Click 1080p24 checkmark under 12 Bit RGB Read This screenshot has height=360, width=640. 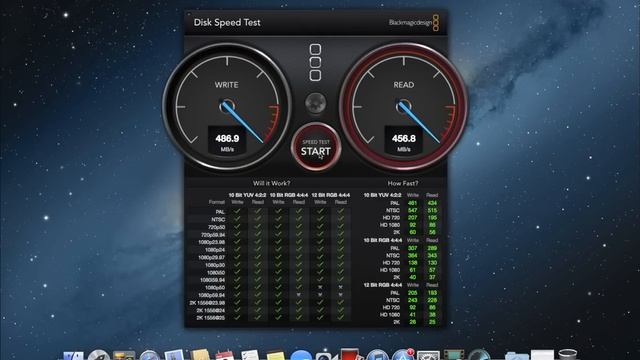pyautogui.click(x=340, y=249)
